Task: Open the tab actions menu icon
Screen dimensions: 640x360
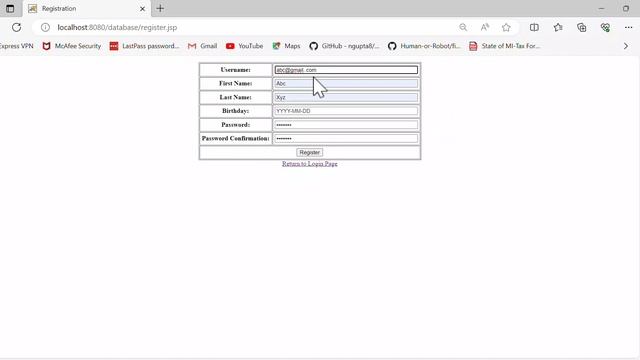Action: (10, 8)
